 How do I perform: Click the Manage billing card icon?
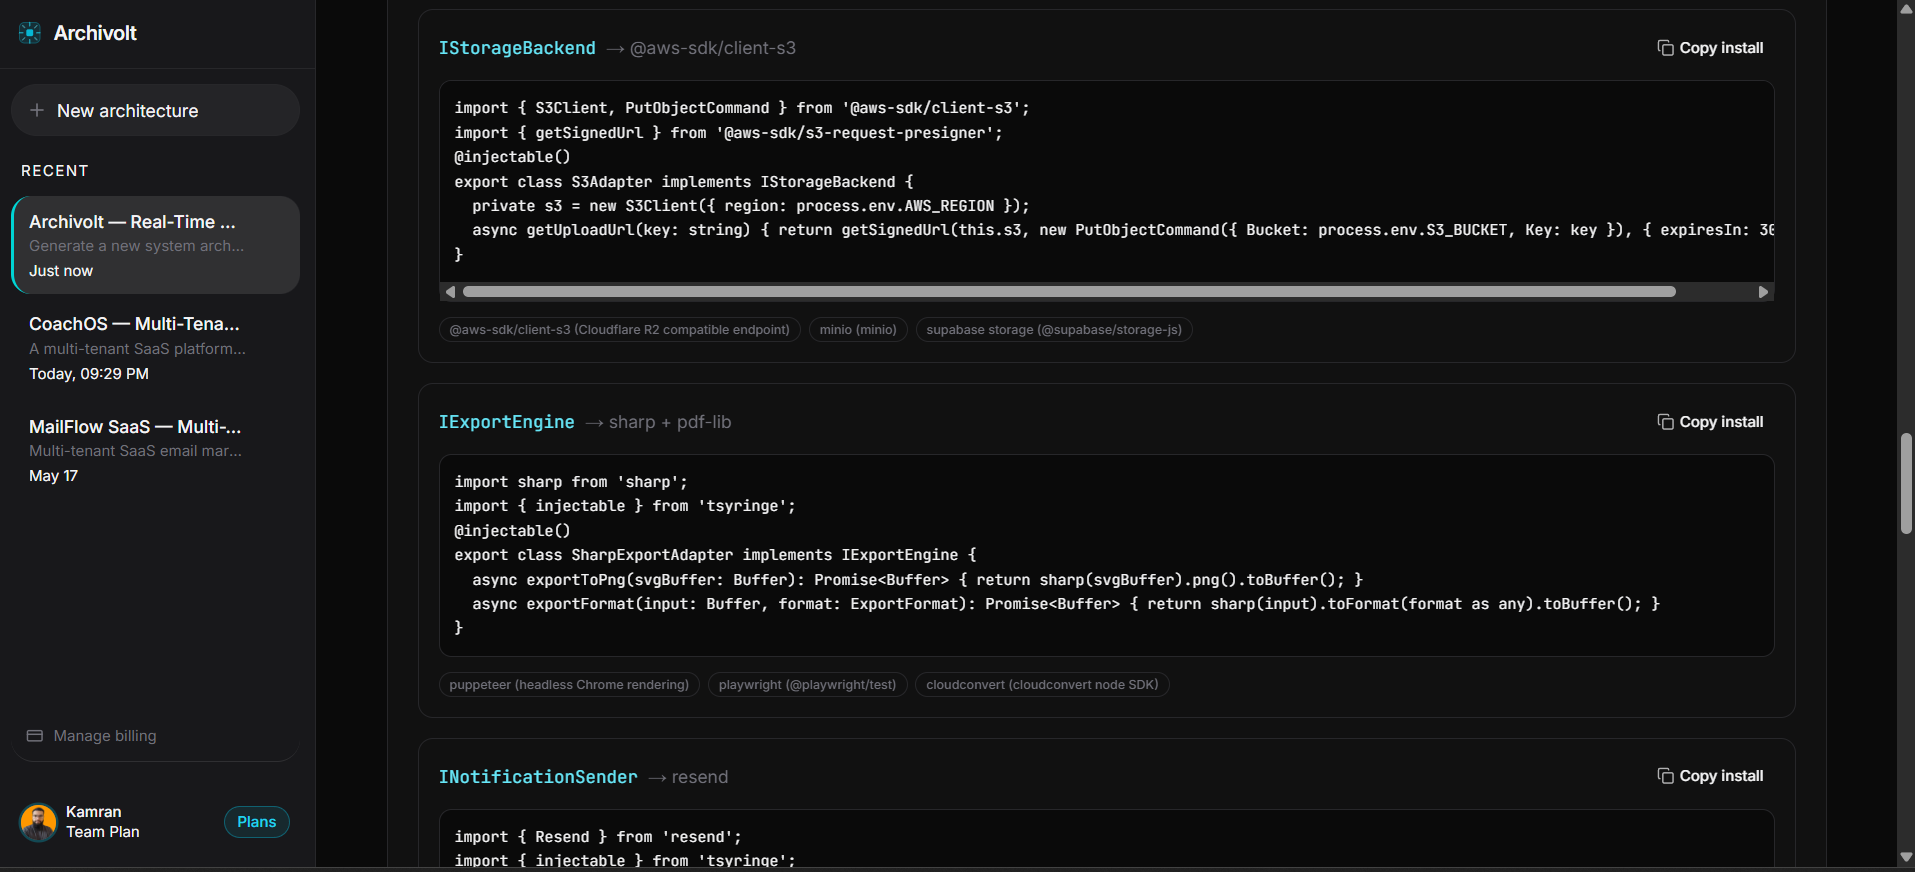tap(35, 736)
